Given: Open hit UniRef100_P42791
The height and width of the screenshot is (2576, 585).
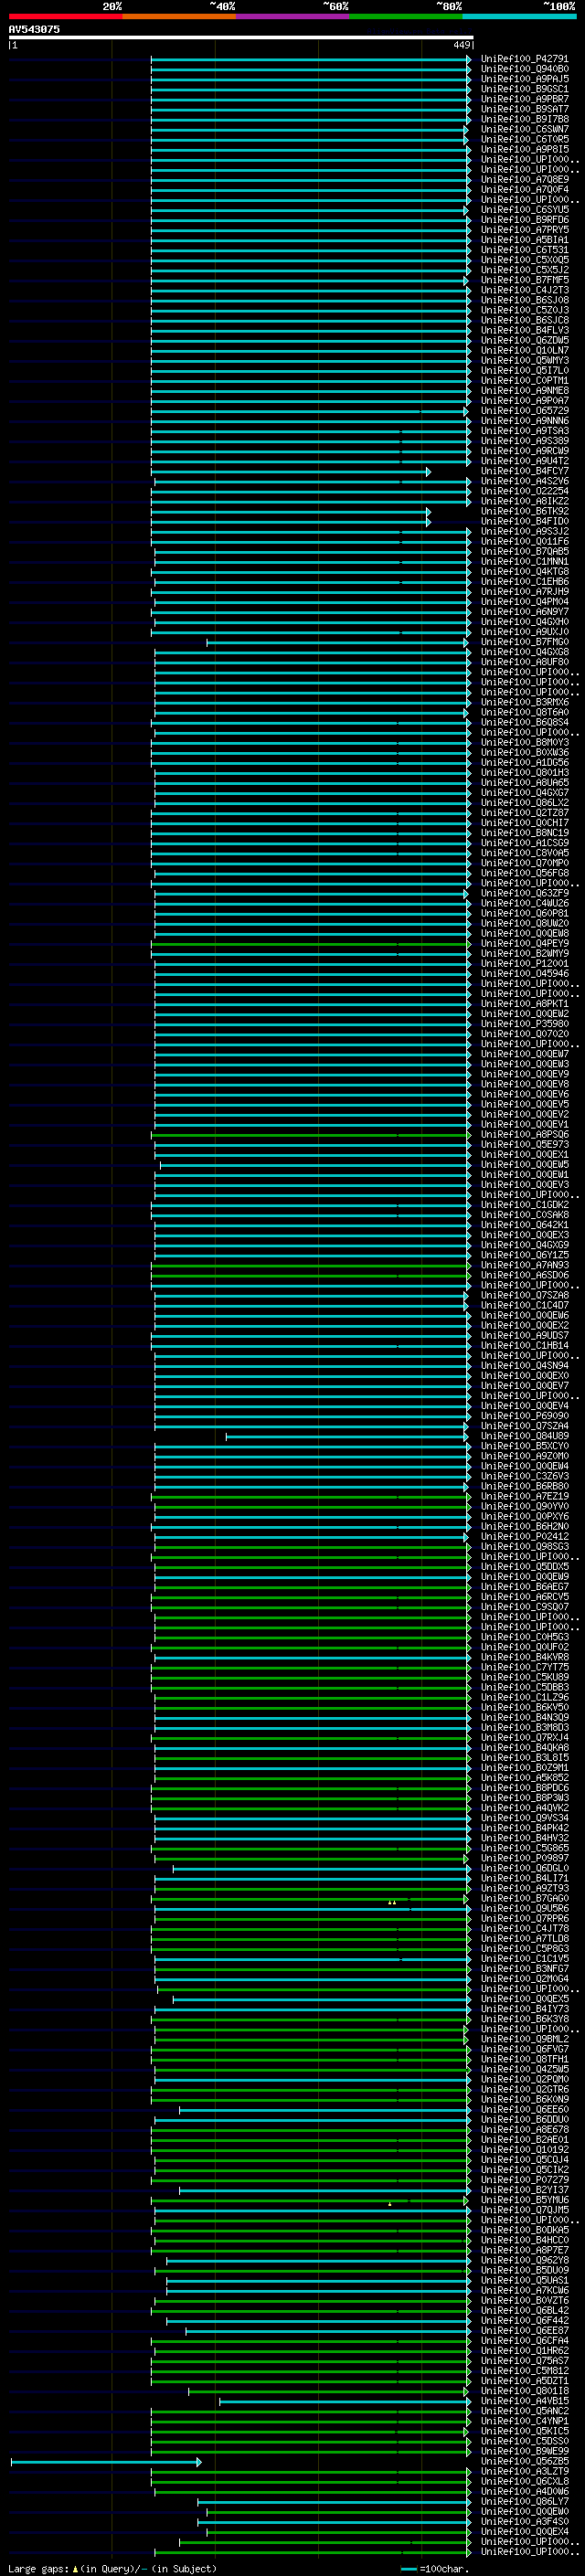Looking at the screenshot, I should point(524,59).
